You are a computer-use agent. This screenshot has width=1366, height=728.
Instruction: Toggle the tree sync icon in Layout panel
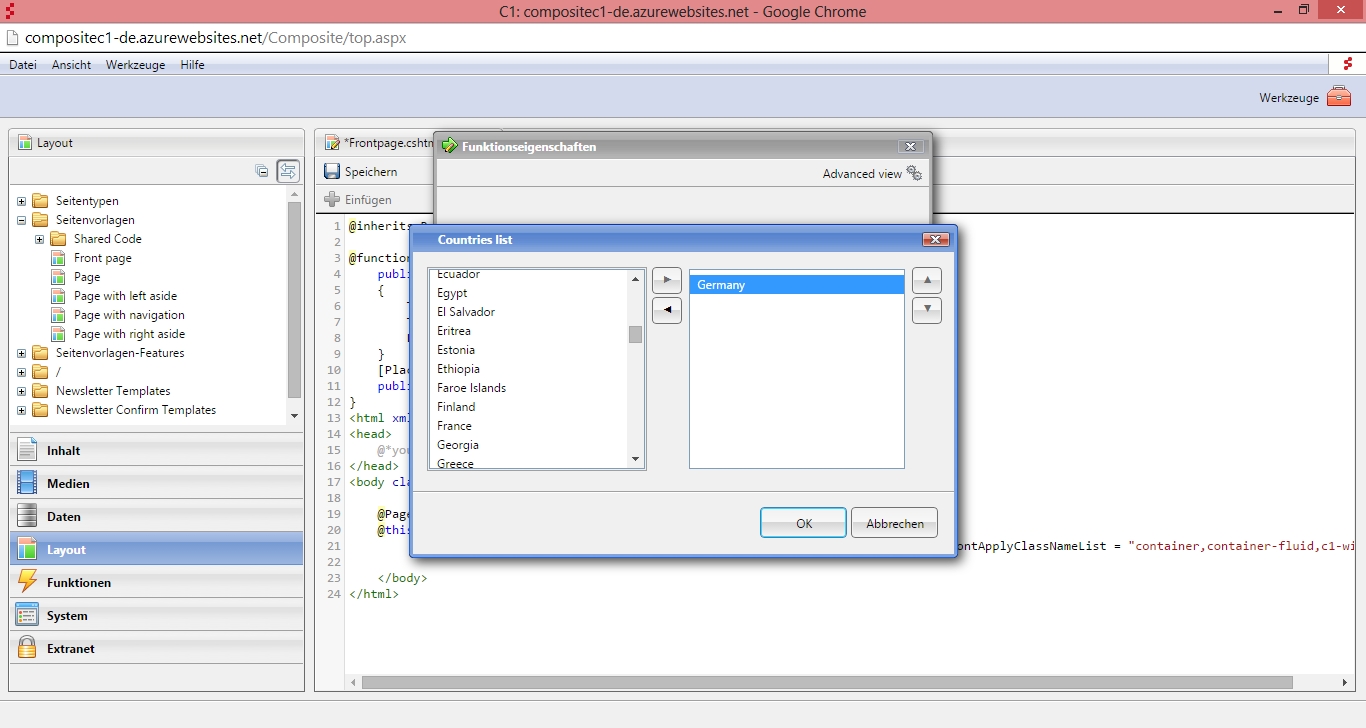[288, 171]
